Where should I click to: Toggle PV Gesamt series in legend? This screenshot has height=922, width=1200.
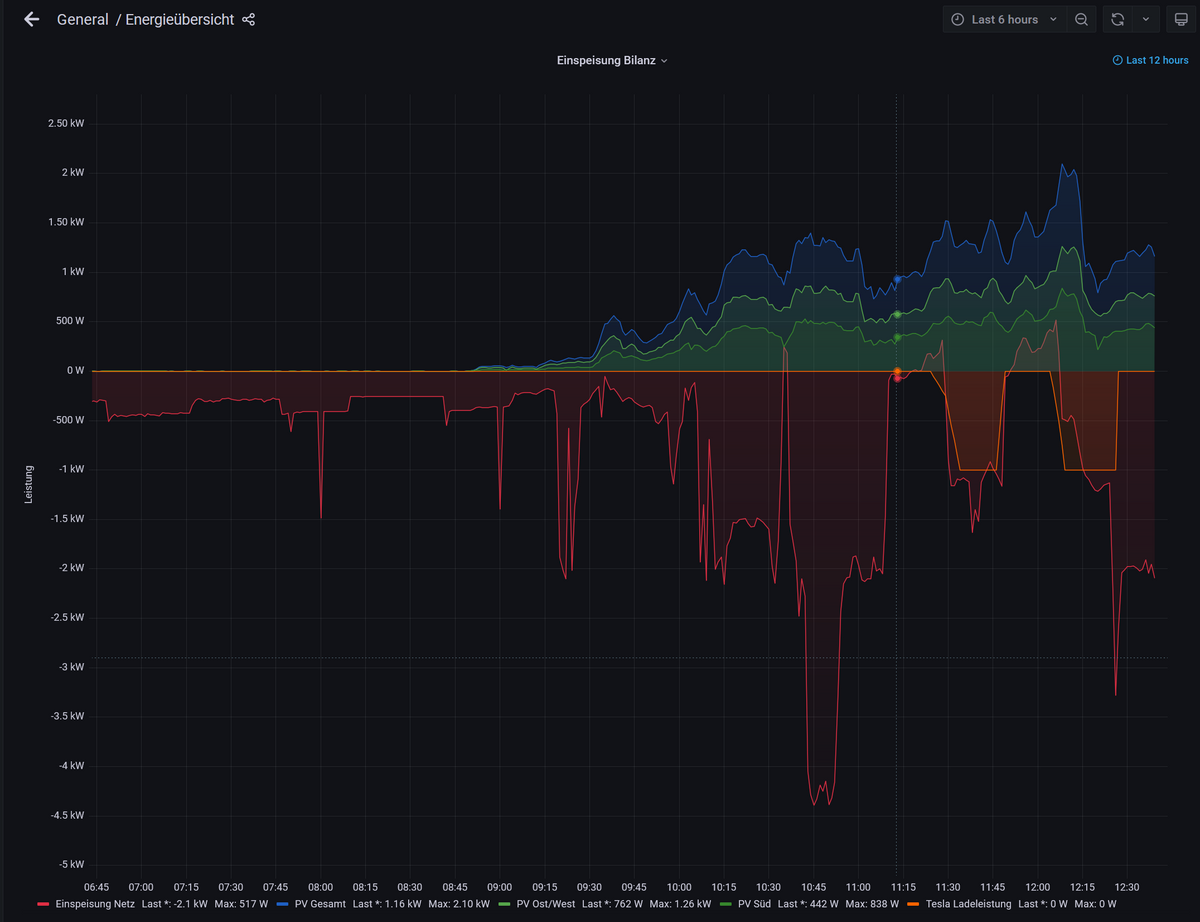coord(324,904)
